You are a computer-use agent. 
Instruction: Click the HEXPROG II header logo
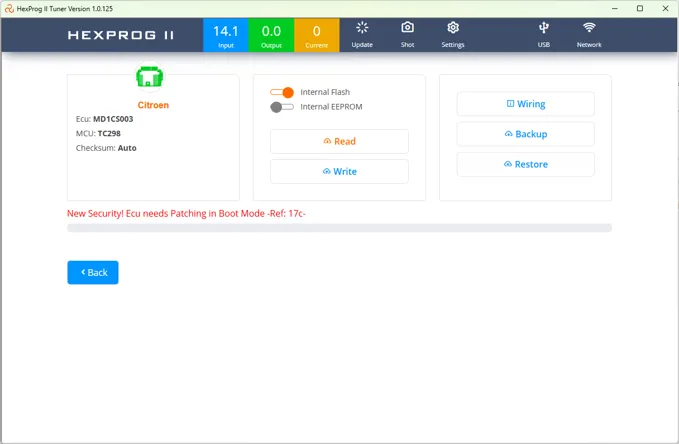[121, 35]
